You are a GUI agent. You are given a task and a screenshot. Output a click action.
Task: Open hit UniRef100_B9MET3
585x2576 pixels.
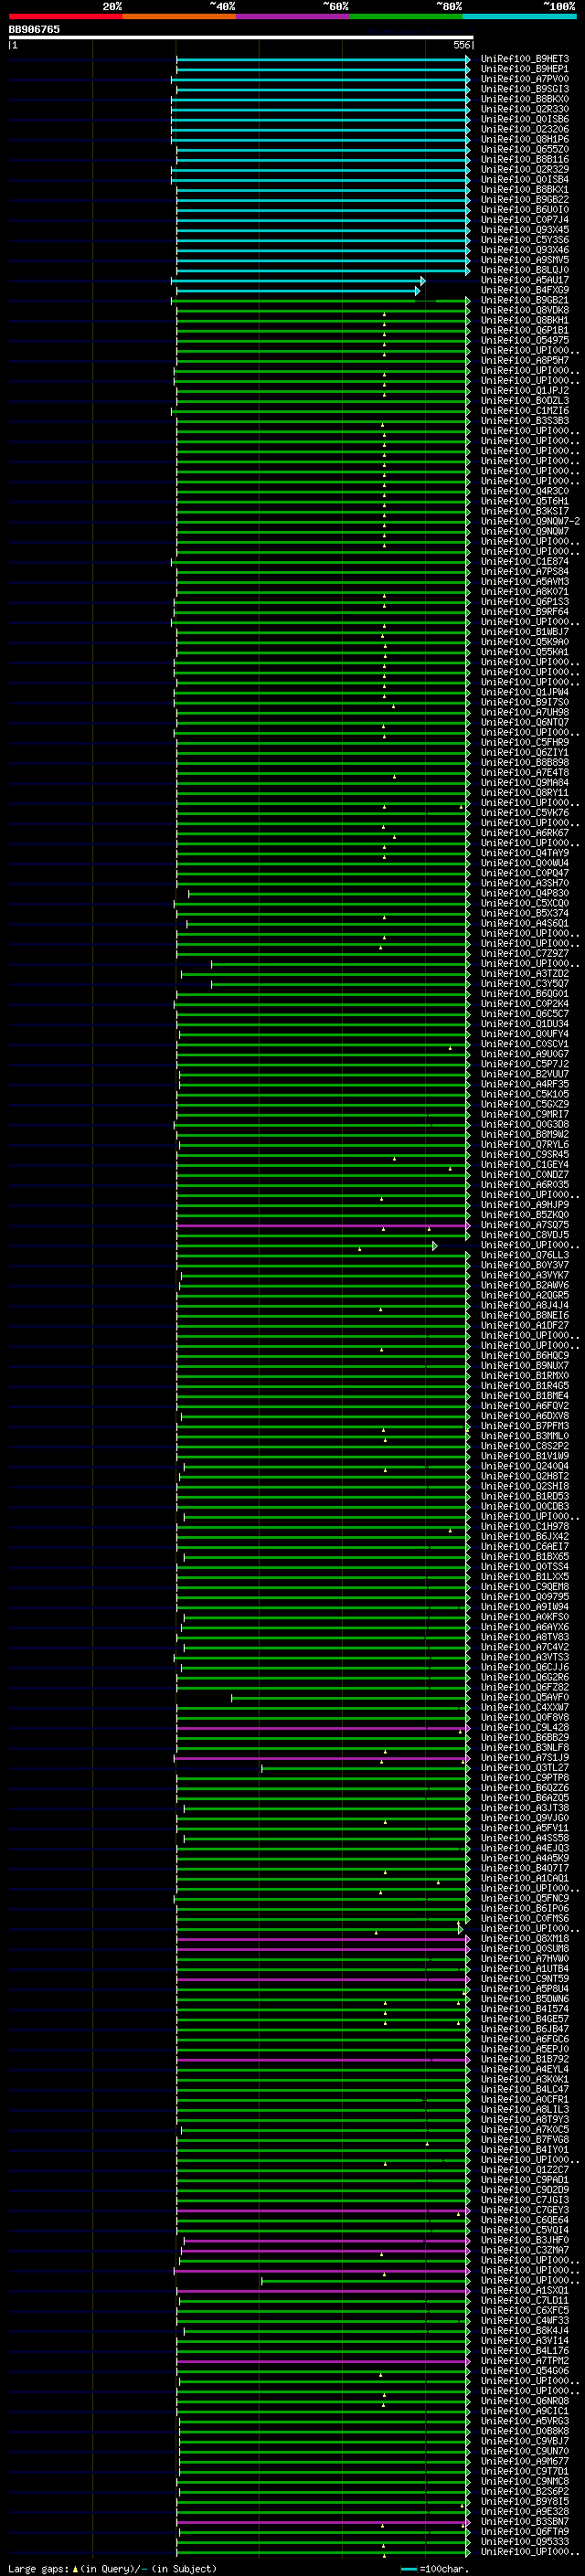click(525, 59)
